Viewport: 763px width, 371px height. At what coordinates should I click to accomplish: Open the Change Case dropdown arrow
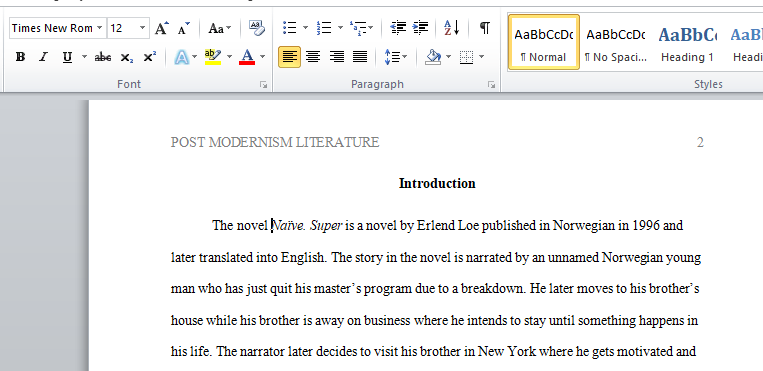[229, 28]
